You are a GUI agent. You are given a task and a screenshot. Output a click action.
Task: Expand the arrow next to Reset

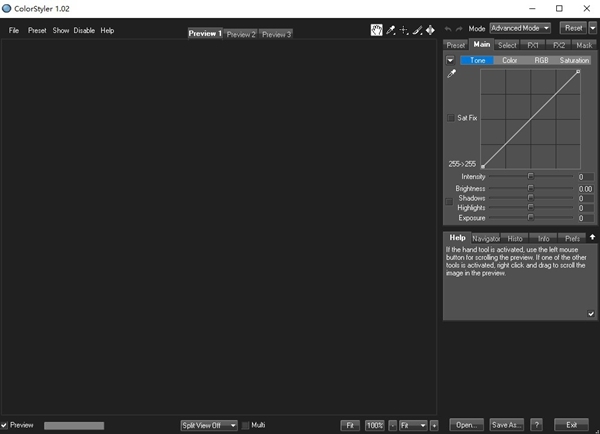[x=592, y=29]
